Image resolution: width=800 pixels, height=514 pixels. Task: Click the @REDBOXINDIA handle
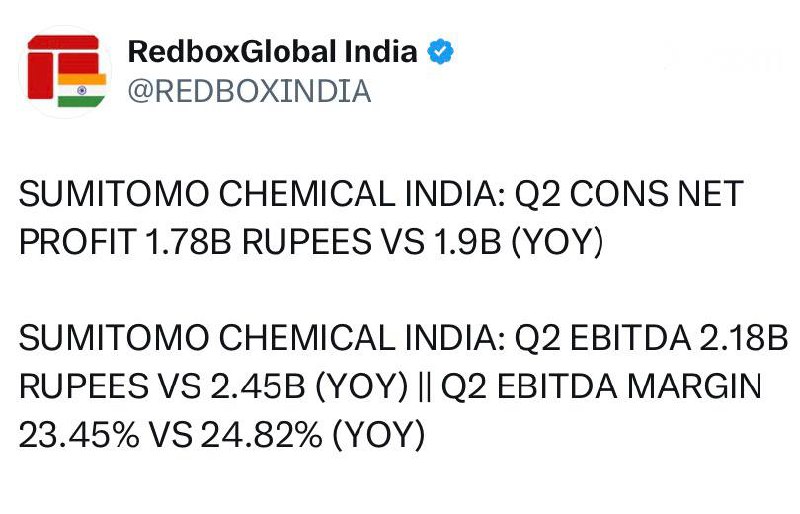coord(249,91)
